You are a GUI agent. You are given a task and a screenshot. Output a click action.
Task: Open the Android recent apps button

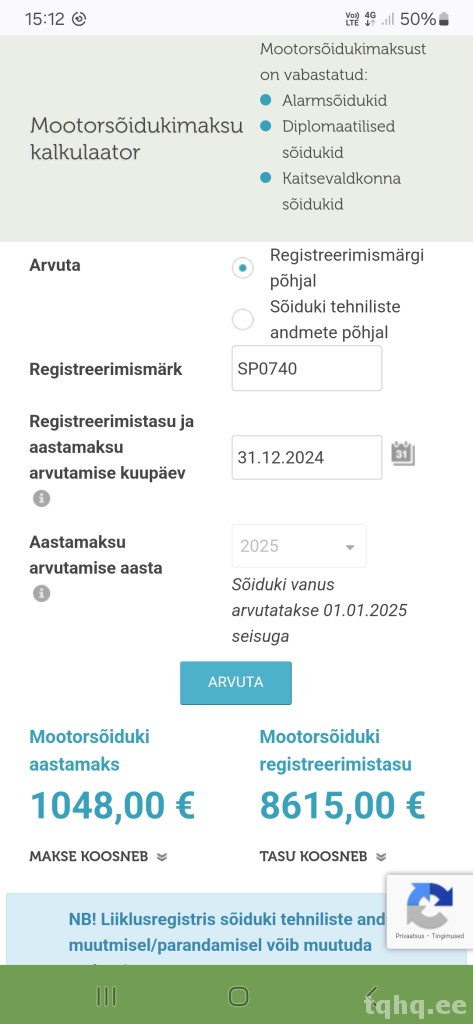[x=106, y=995]
